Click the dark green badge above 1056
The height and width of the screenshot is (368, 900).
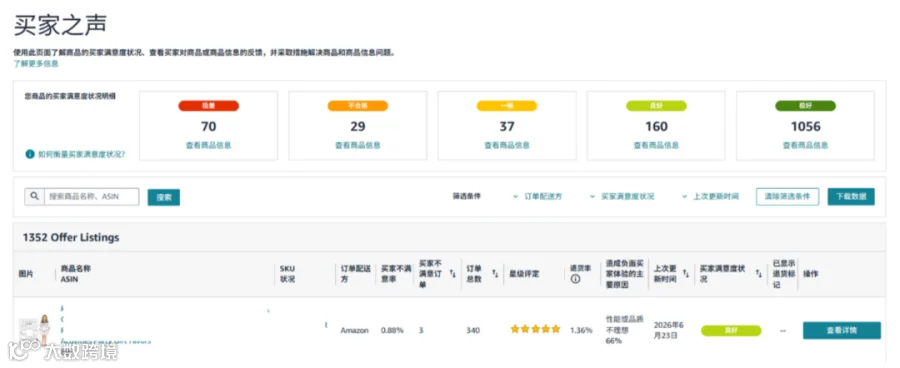click(805, 106)
